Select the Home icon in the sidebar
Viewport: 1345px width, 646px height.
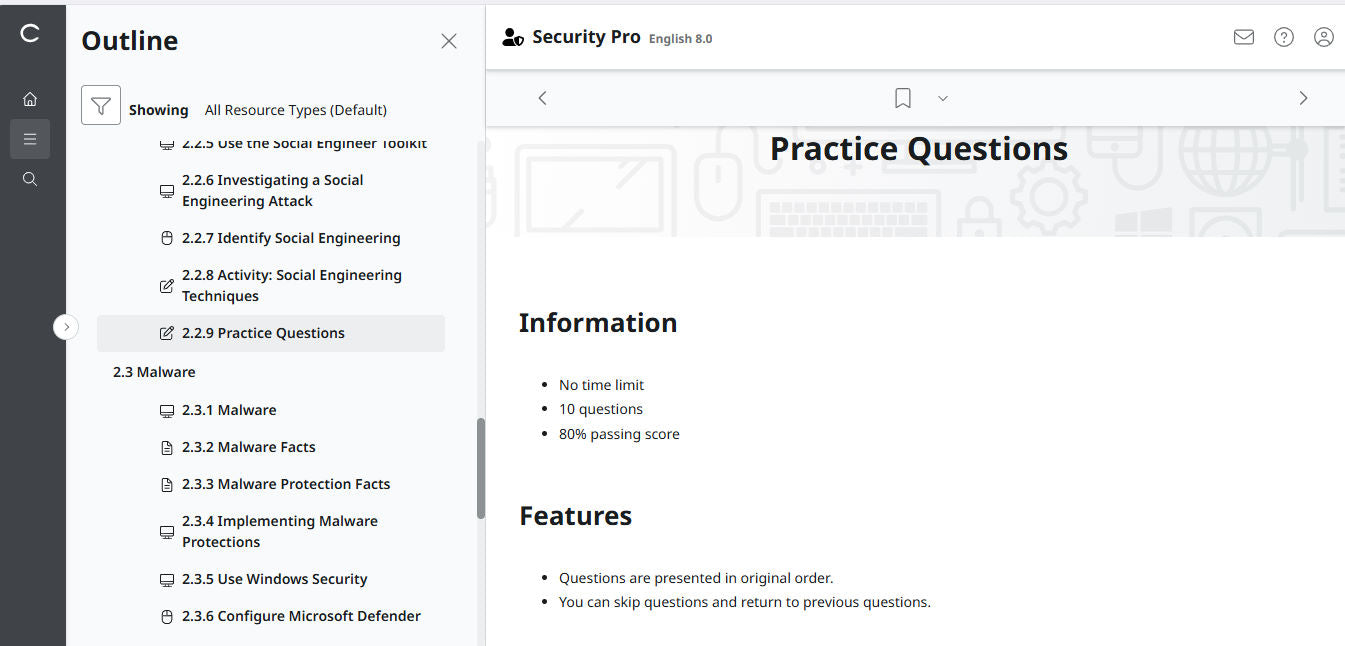click(29, 98)
